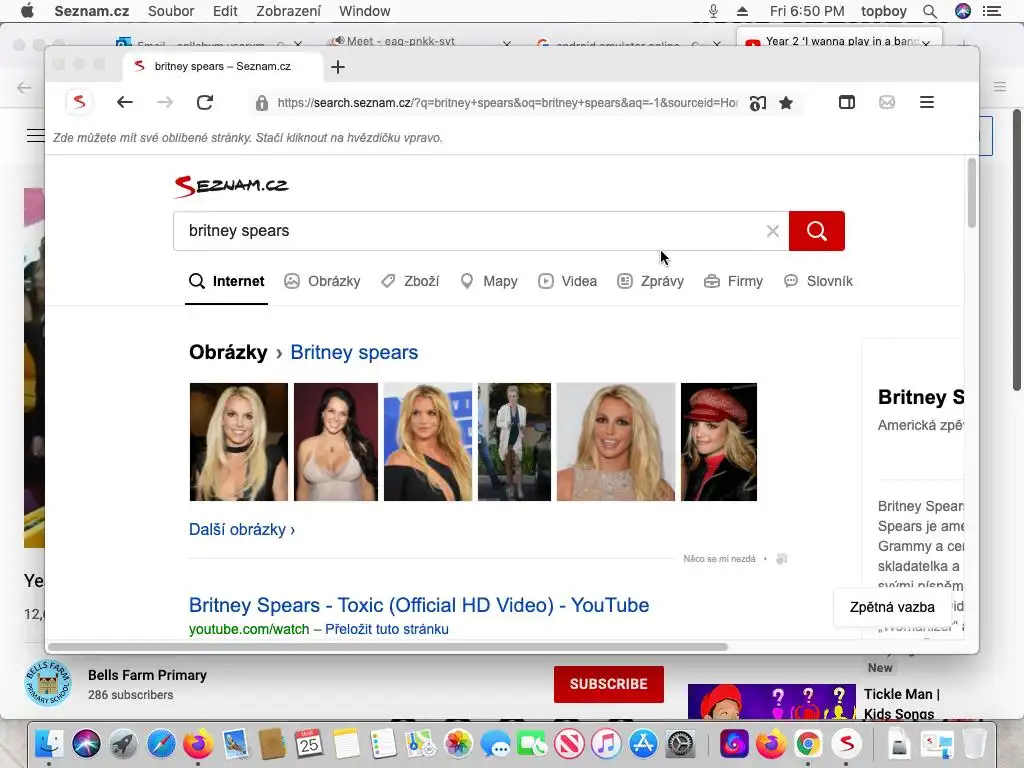This screenshot has width=1024, height=768.
Task: Open Britney Spears Toxic YouTube result
Action: coord(419,605)
